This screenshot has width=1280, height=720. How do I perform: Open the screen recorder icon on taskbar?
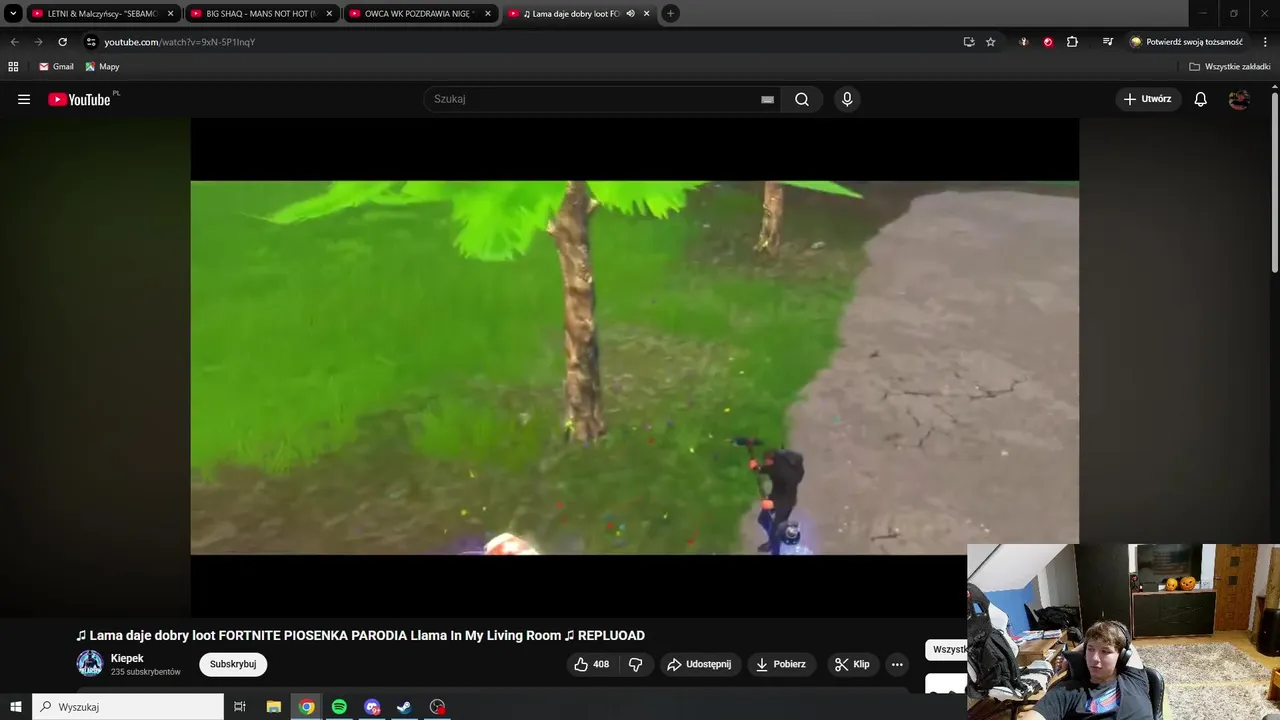[437, 707]
